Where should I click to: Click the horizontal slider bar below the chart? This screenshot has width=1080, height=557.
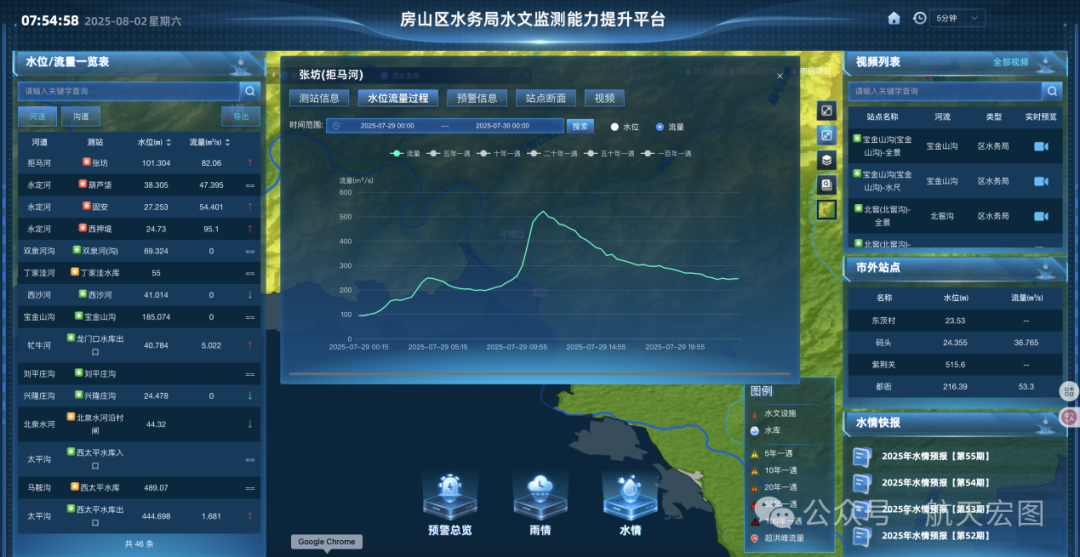[x=539, y=375]
